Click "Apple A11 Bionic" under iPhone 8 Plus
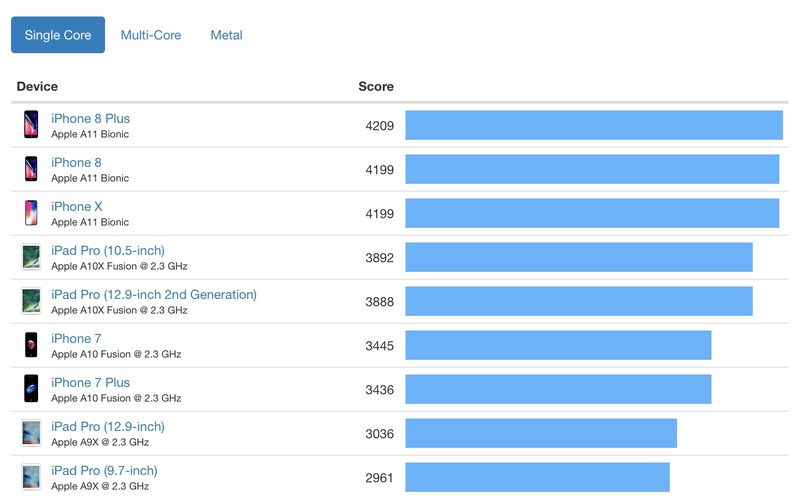This screenshot has width=800, height=496. (x=90, y=134)
